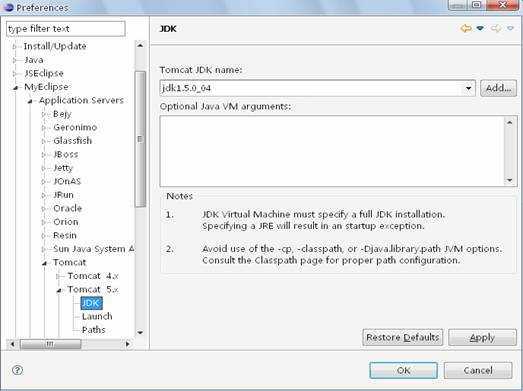Click inside Optional Java VM arguments box
Image resolution: width=523 pixels, height=391 pixels.
pyautogui.click(x=332, y=151)
